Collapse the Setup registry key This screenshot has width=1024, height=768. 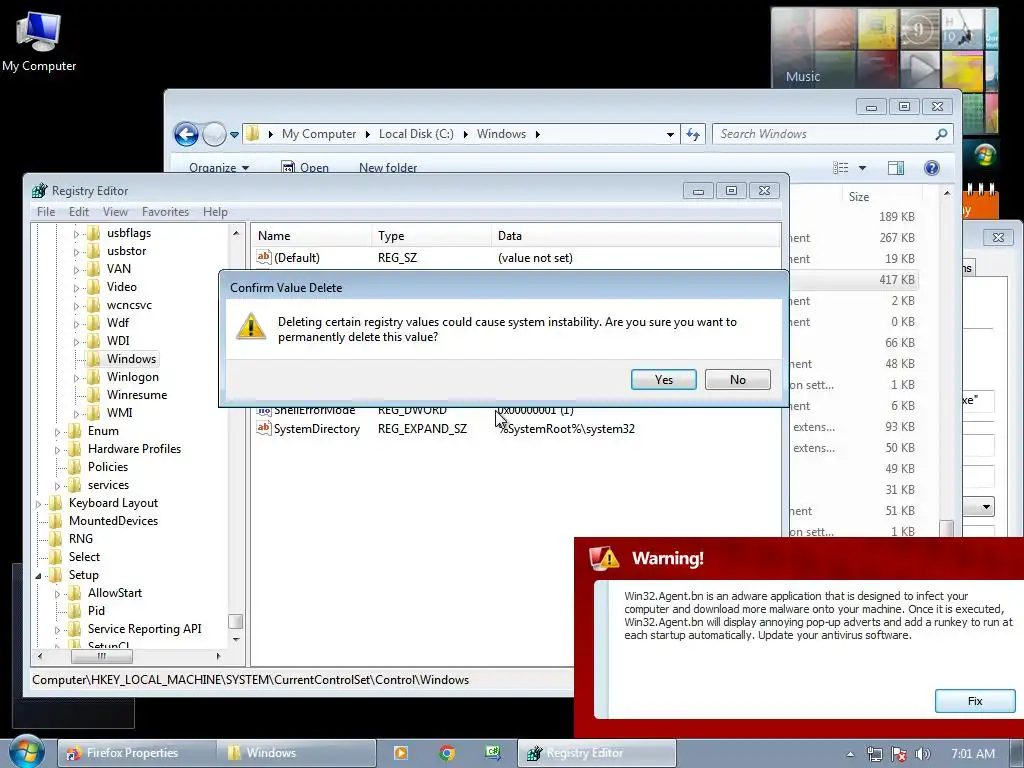(x=38, y=575)
